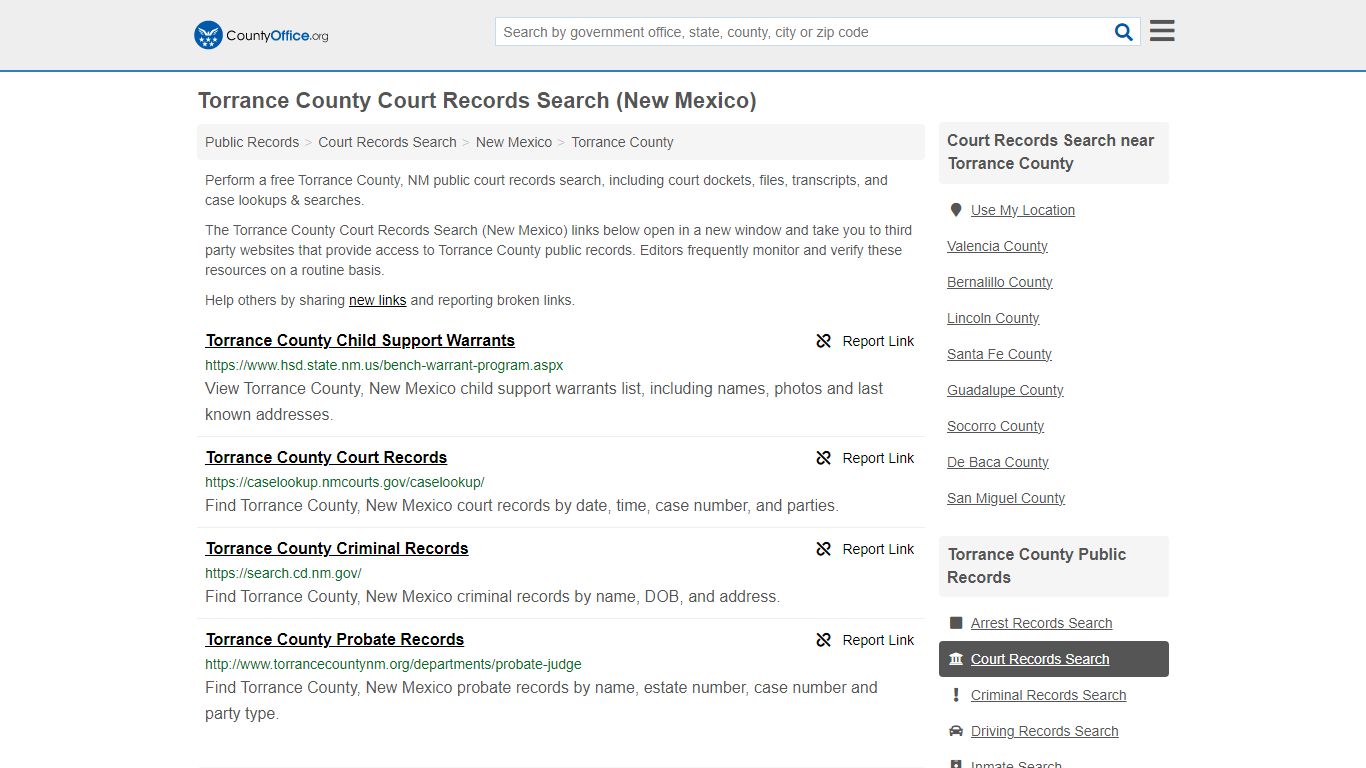Open Guadalupe County court records
This screenshot has height=768, width=1366.
(x=1005, y=390)
